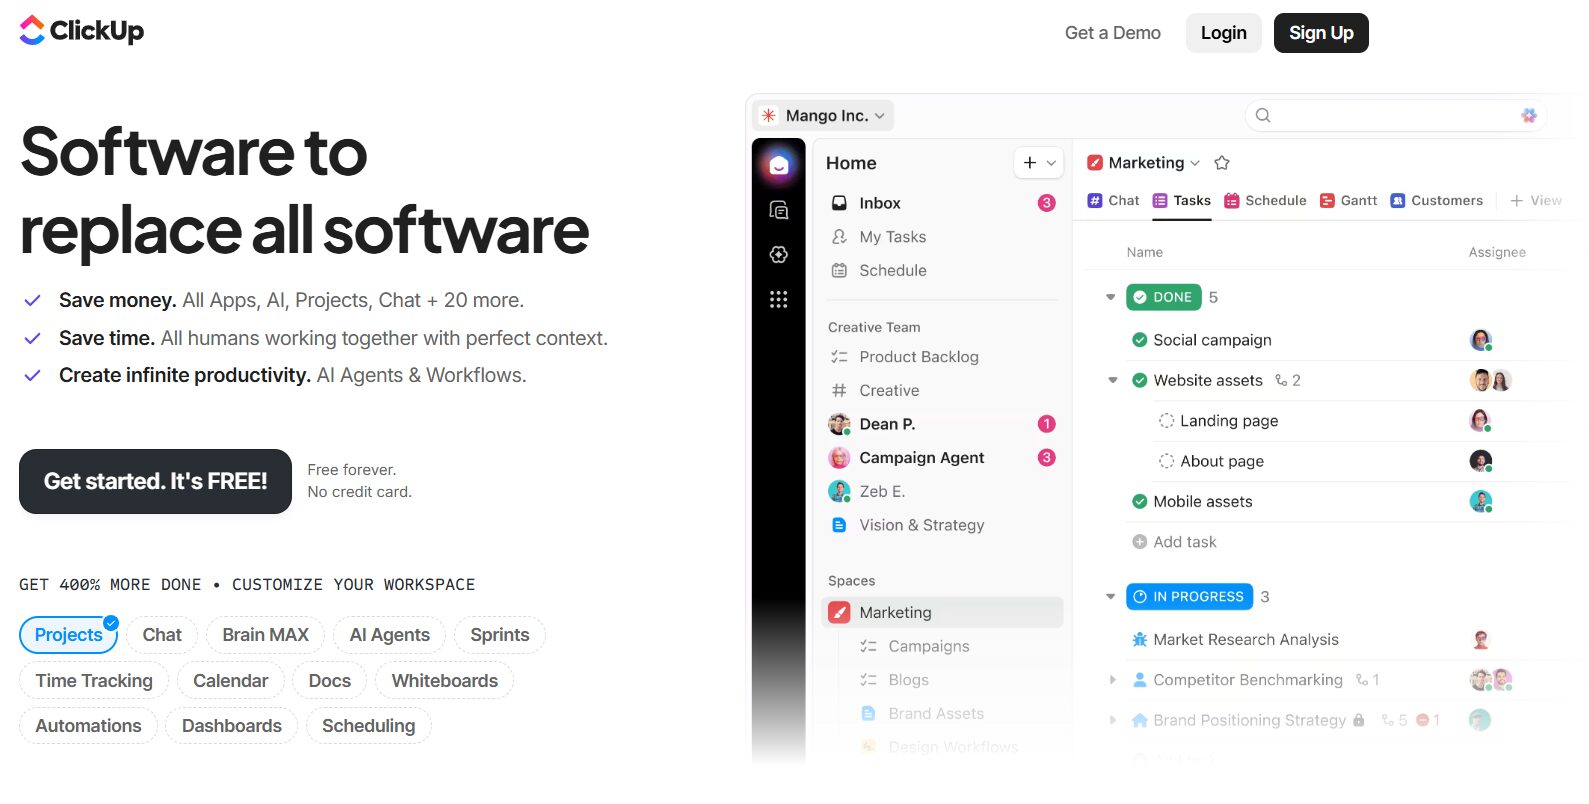Switch to the Tasks tab
Viewport: 1589px width, 804px height.
(1181, 201)
